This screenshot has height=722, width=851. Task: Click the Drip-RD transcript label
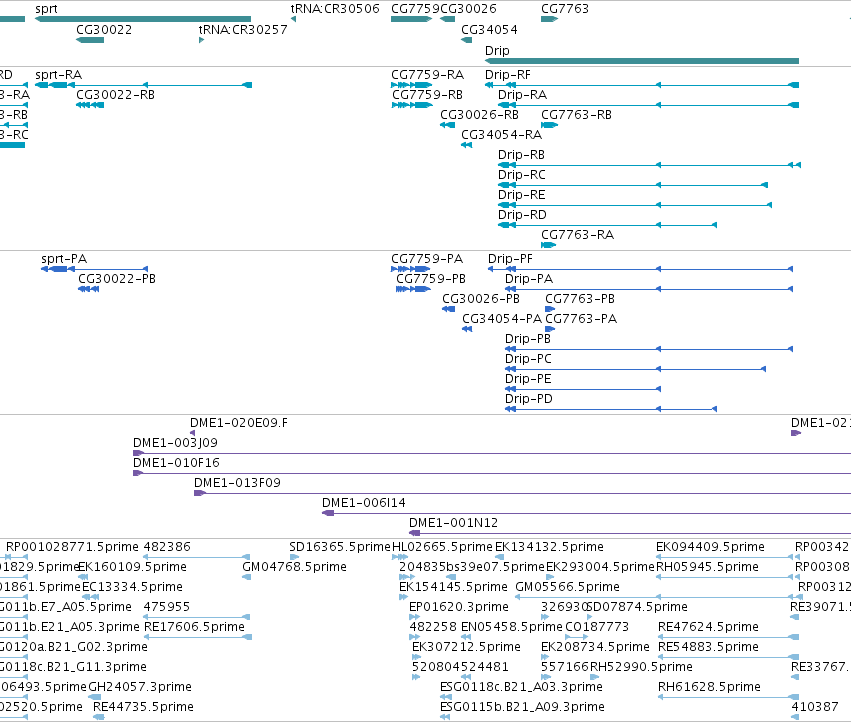[523, 214]
